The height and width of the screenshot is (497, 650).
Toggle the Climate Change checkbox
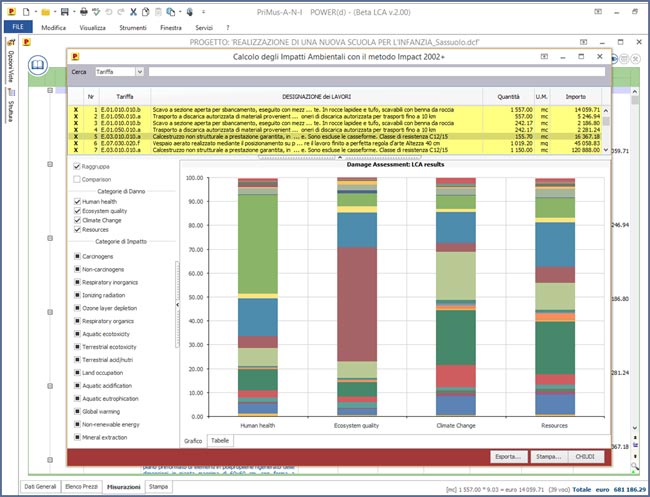pos(77,220)
